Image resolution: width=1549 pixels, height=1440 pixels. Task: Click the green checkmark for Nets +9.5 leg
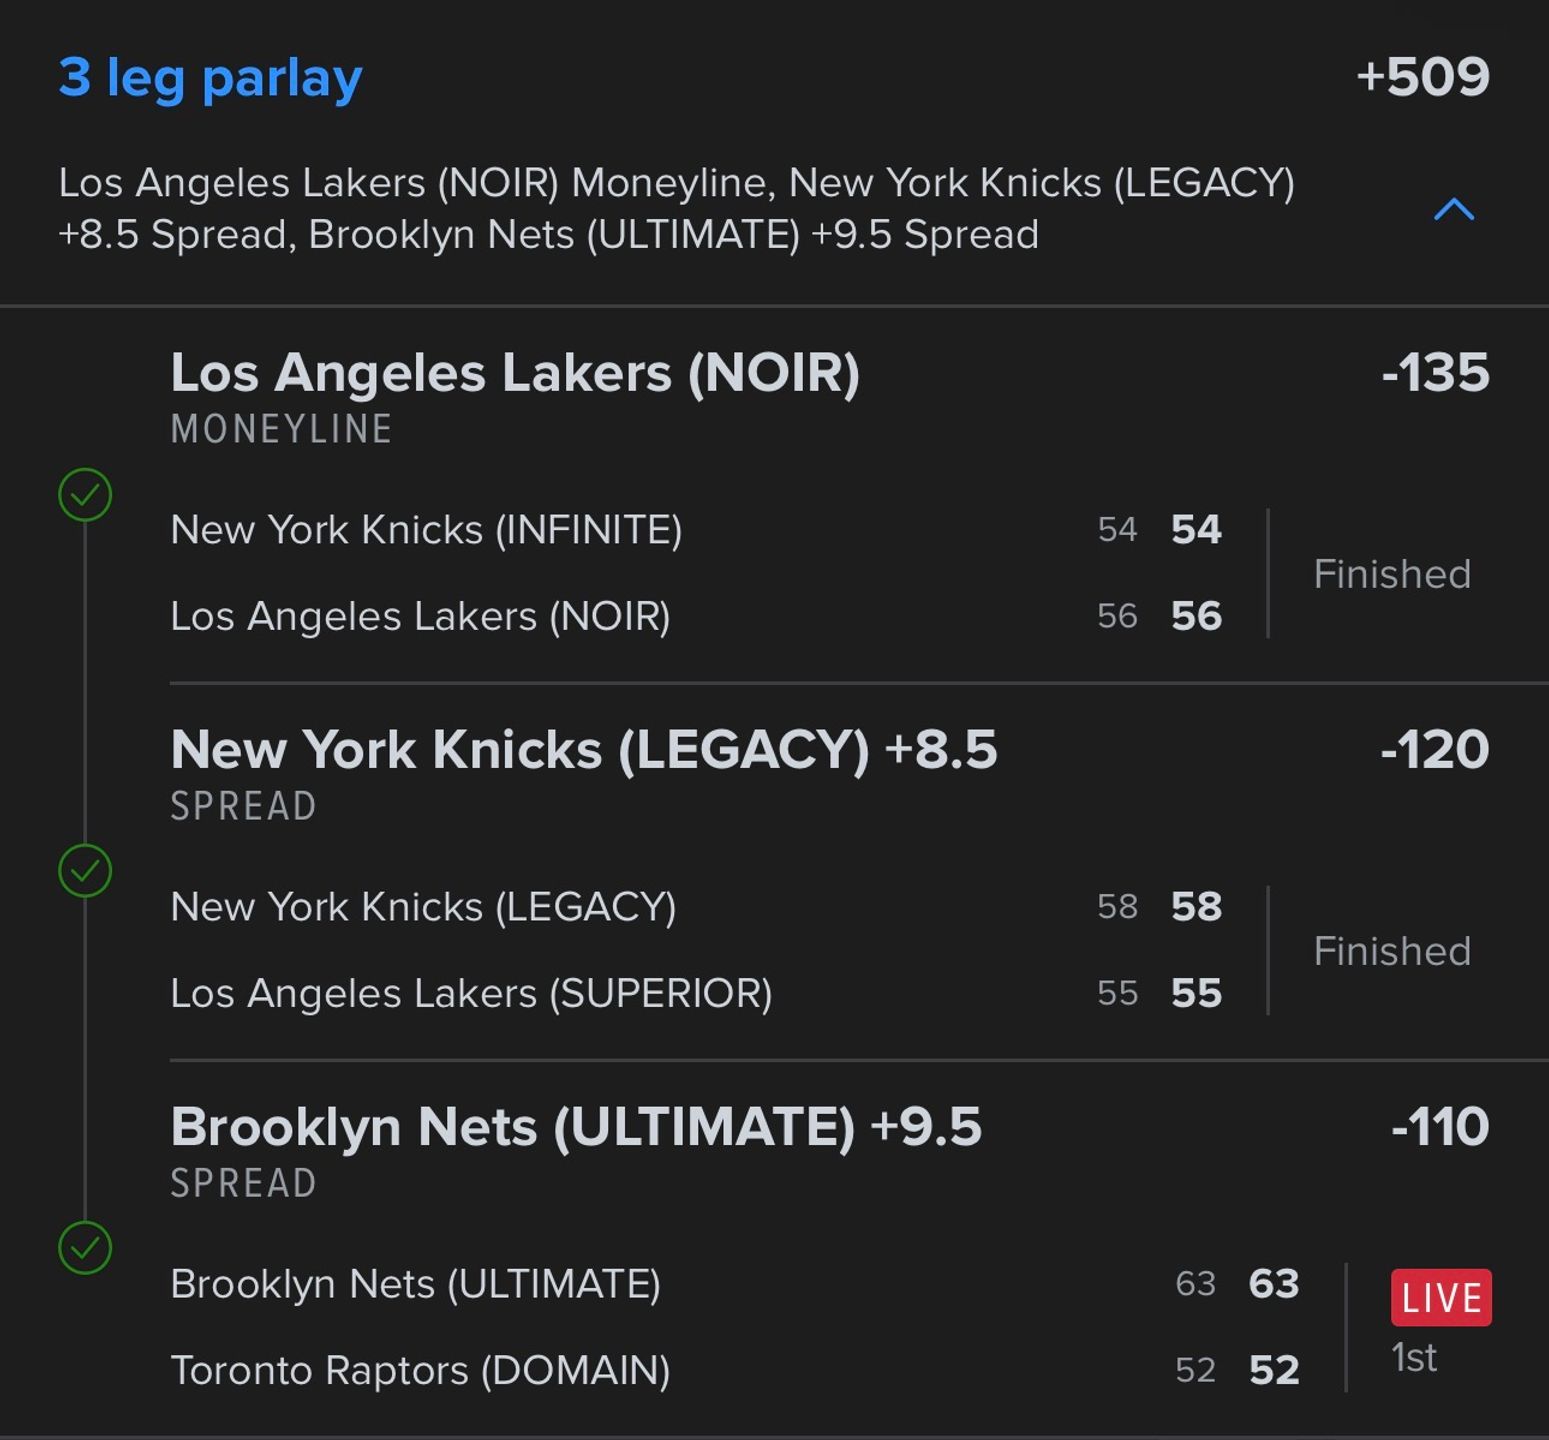pyautogui.click(x=85, y=1247)
